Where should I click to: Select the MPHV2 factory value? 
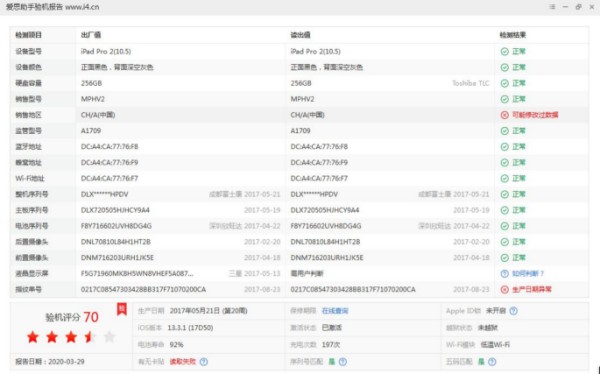click(x=93, y=99)
